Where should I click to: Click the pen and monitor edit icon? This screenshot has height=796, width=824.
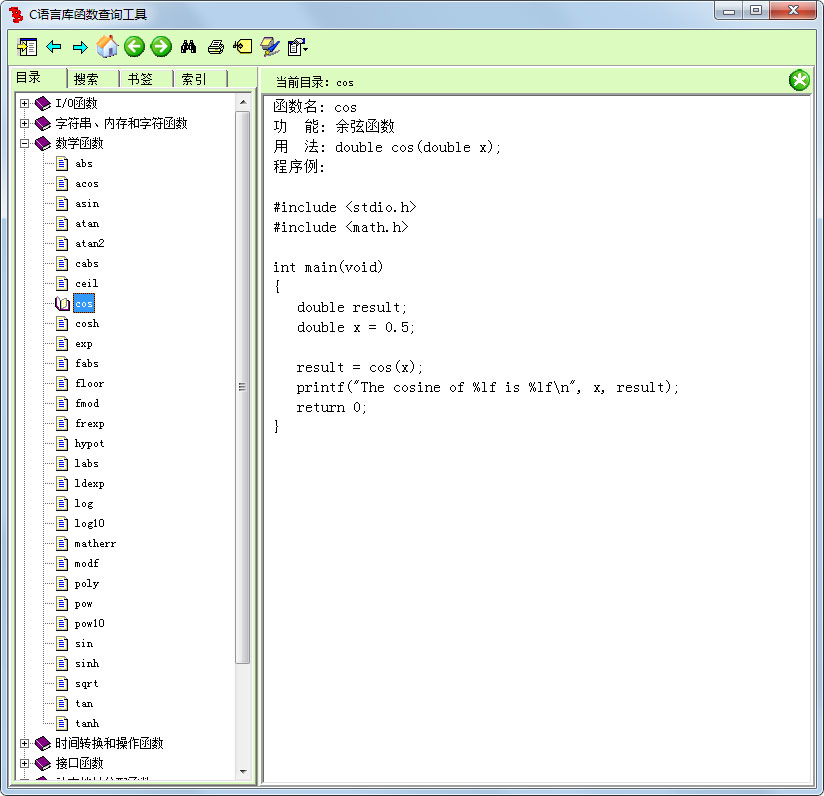pyautogui.click(x=270, y=47)
